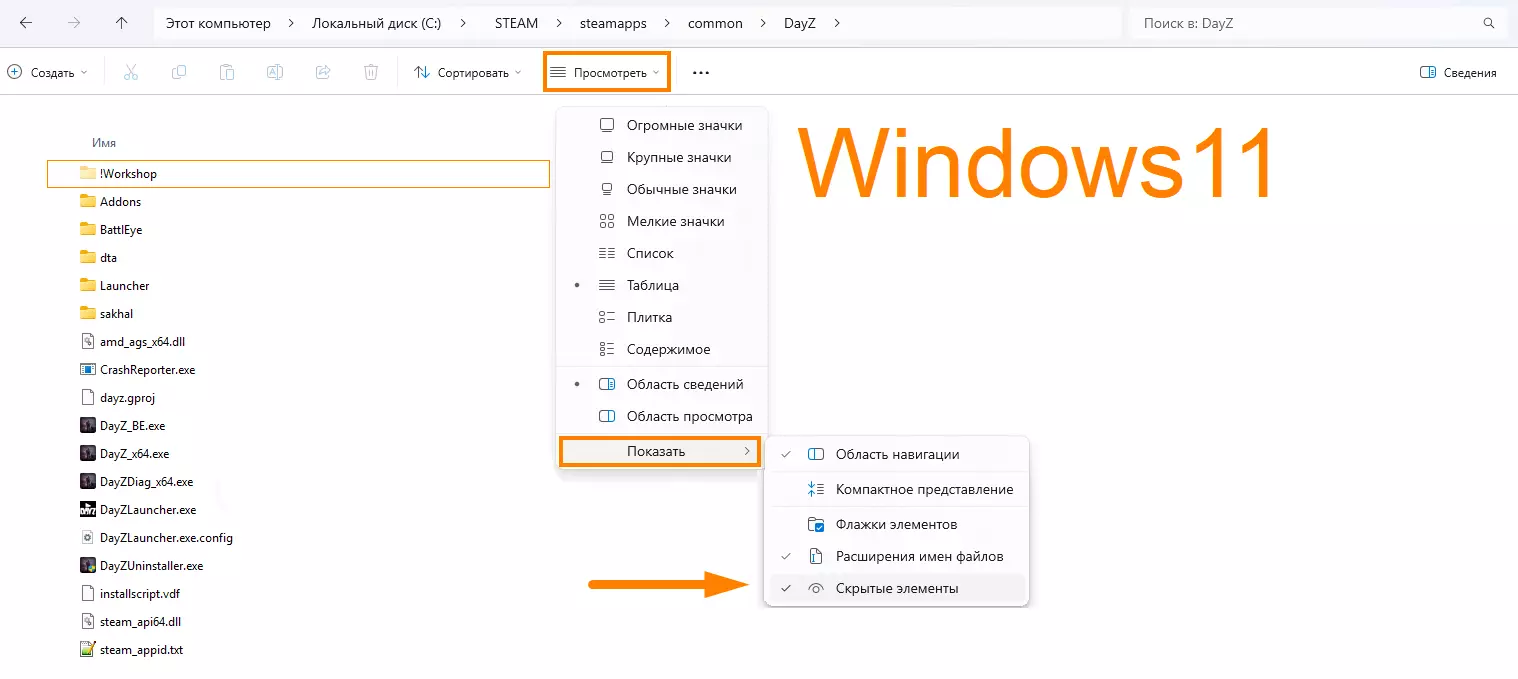This screenshot has width=1518, height=679.
Task: Expand chevron after Этот компьютер breadcrumb
Action: coord(291,23)
